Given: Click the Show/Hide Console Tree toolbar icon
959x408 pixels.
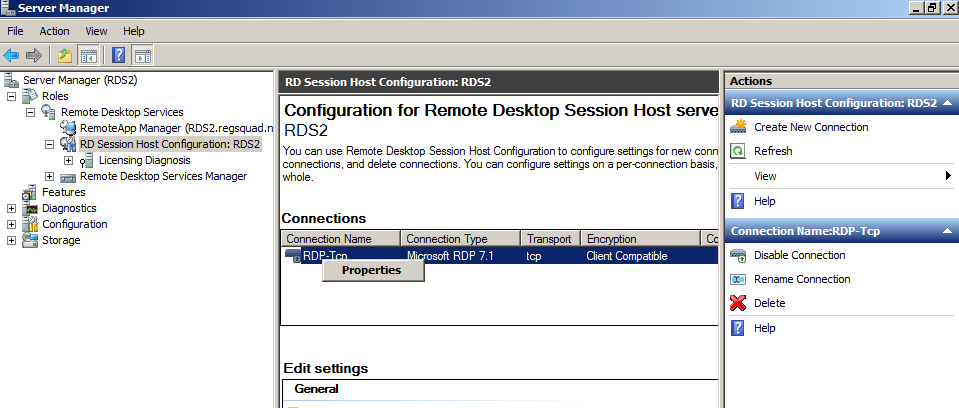Looking at the screenshot, I should coord(89,56).
